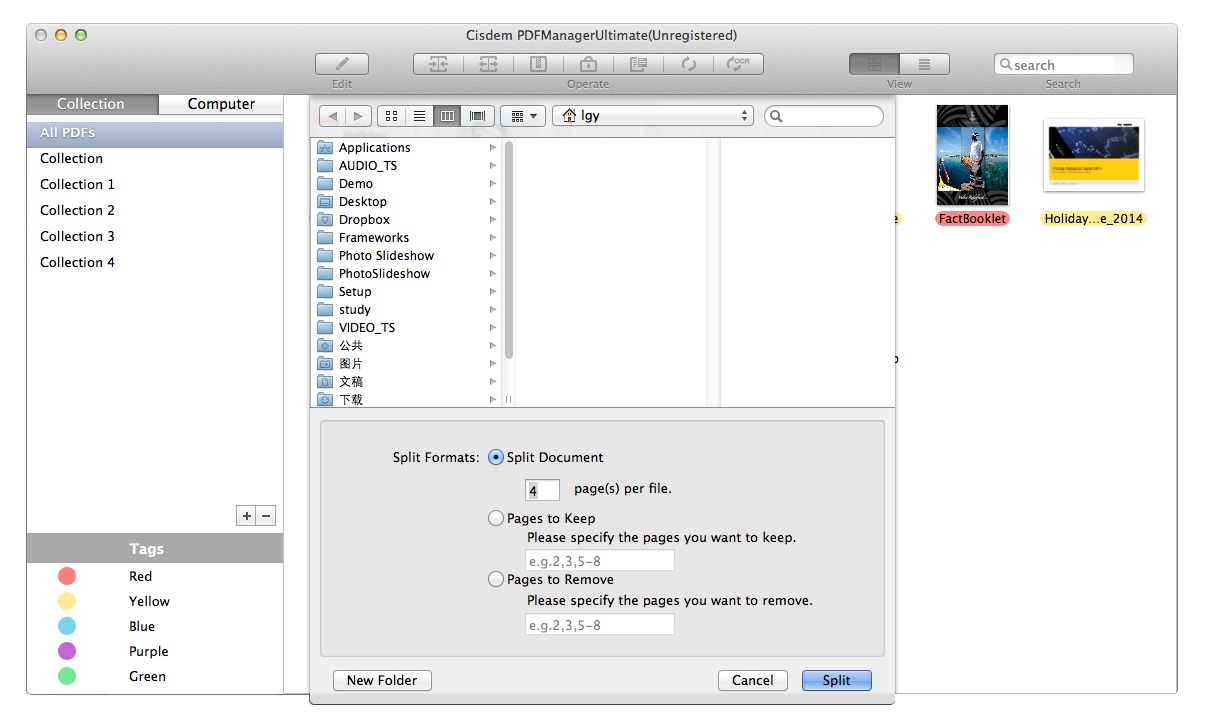
Task: Select the Holiday...e_2014 PDF thumbnail
Action: click(1093, 156)
